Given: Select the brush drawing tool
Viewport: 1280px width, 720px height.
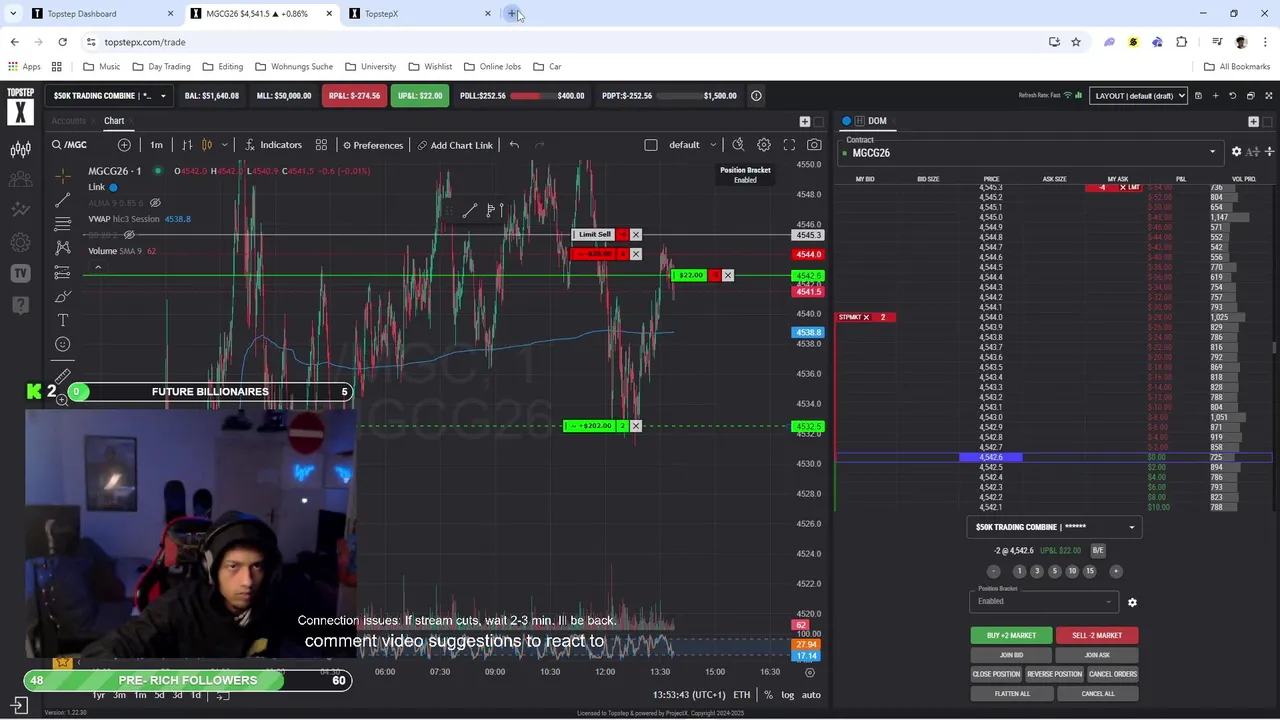Looking at the screenshot, I should (x=63, y=296).
